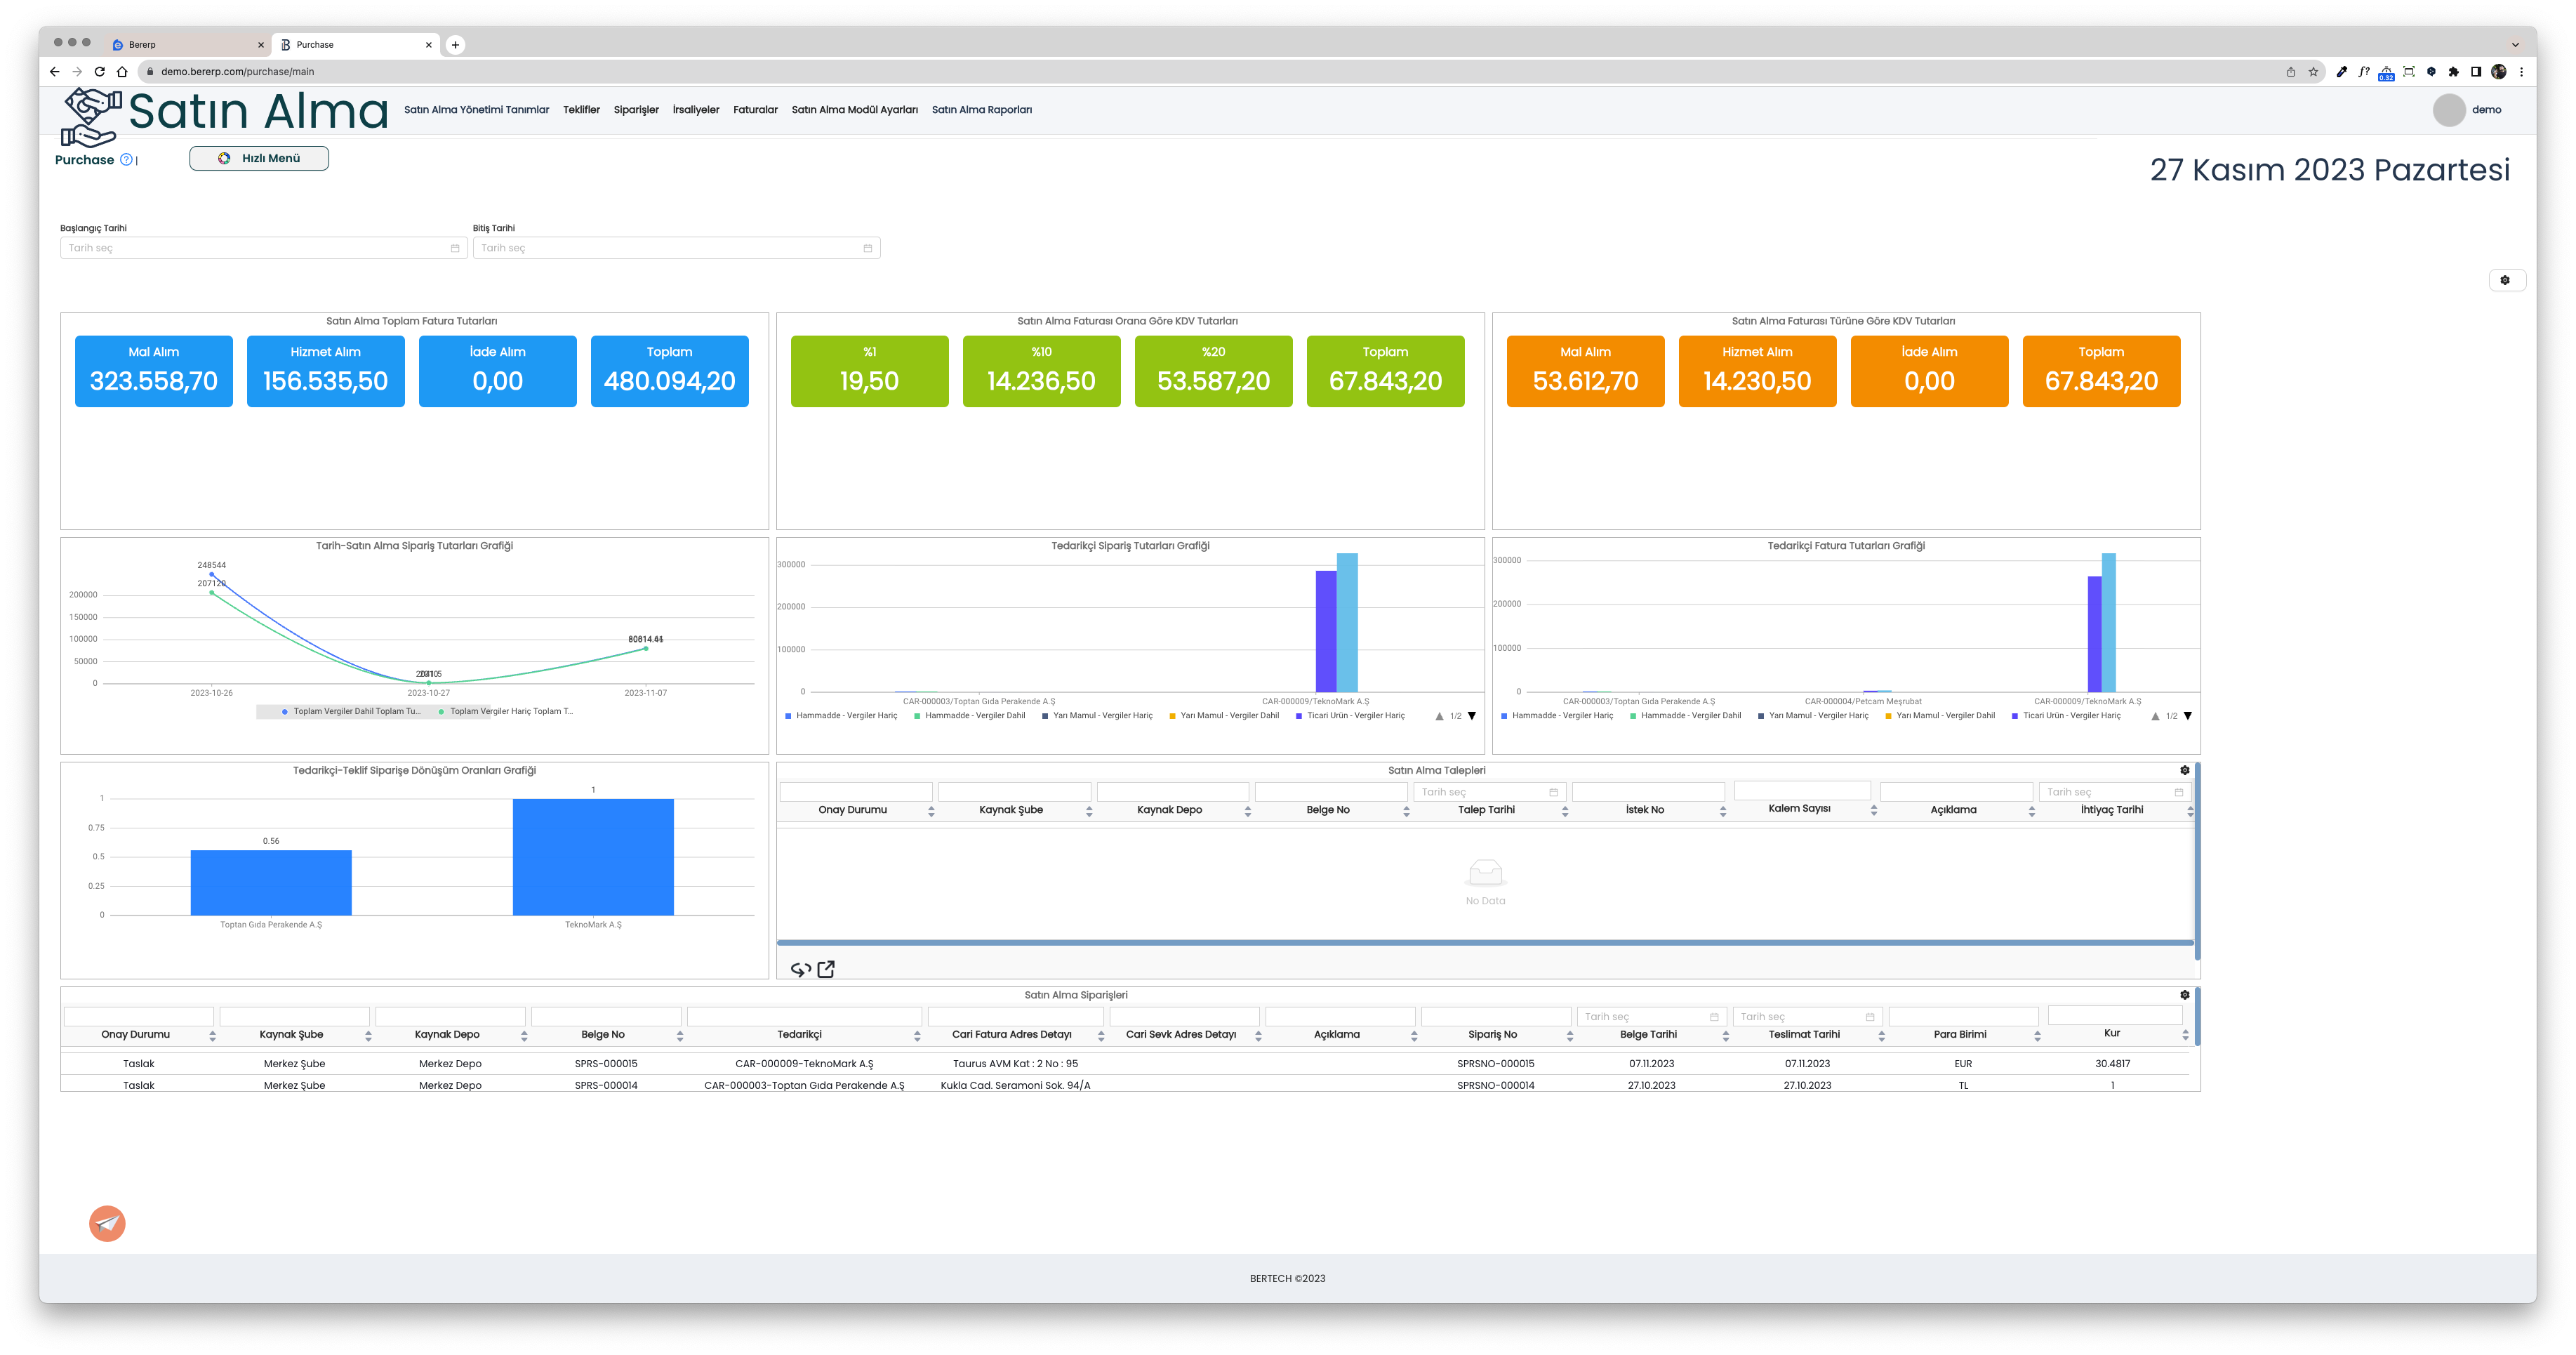
Task: Click the browser profile avatar picture
Action: tap(2499, 72)
